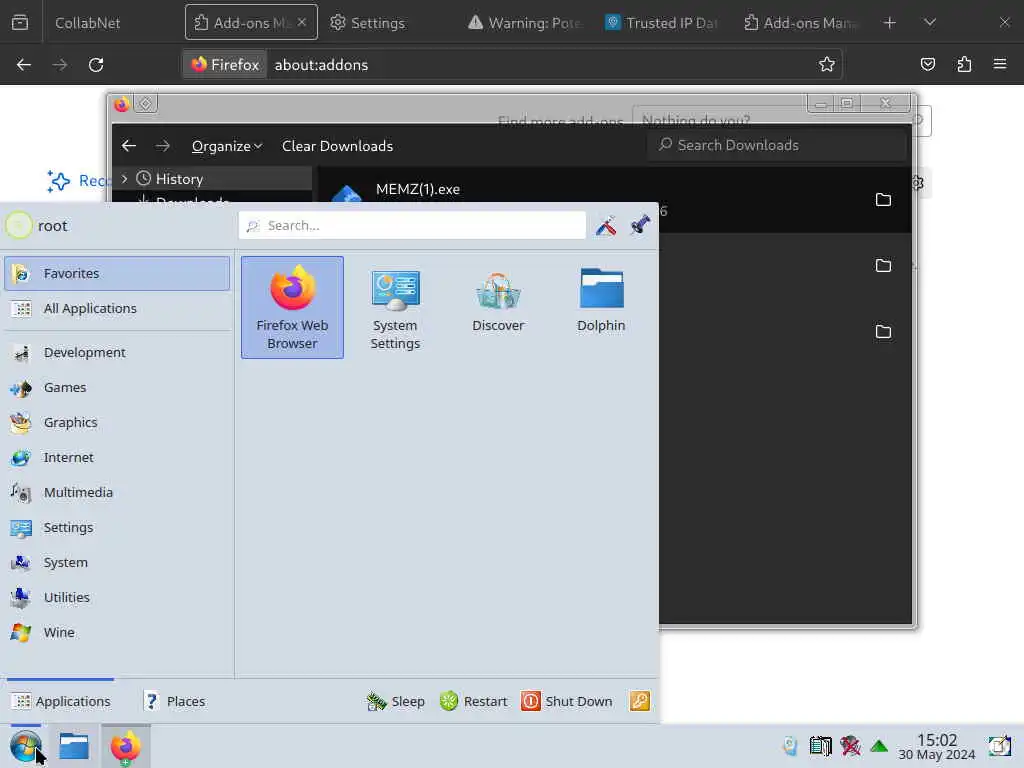Open the Wine category

(117, 632)
